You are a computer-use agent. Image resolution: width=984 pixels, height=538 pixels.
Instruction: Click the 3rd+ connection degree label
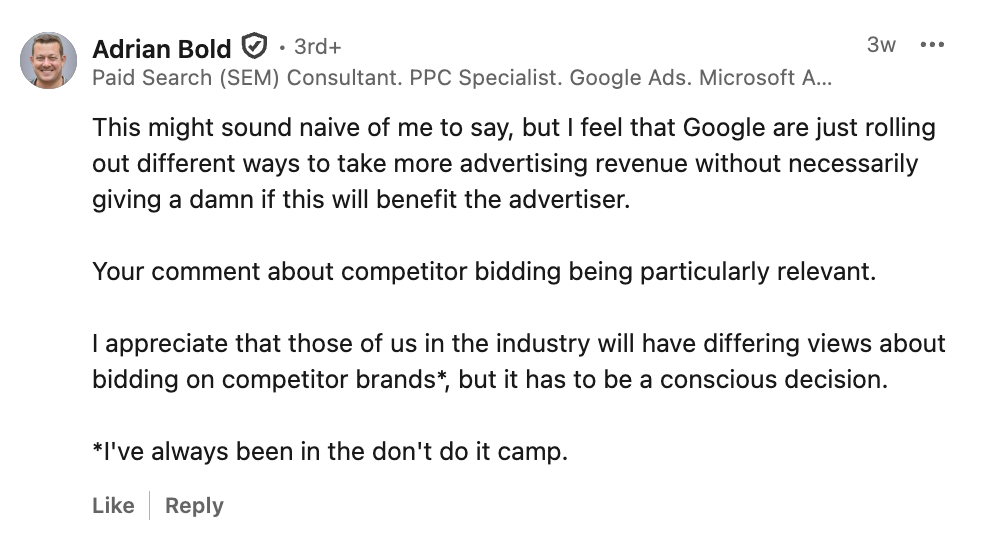pyautogui.click(x=318, y=47)
